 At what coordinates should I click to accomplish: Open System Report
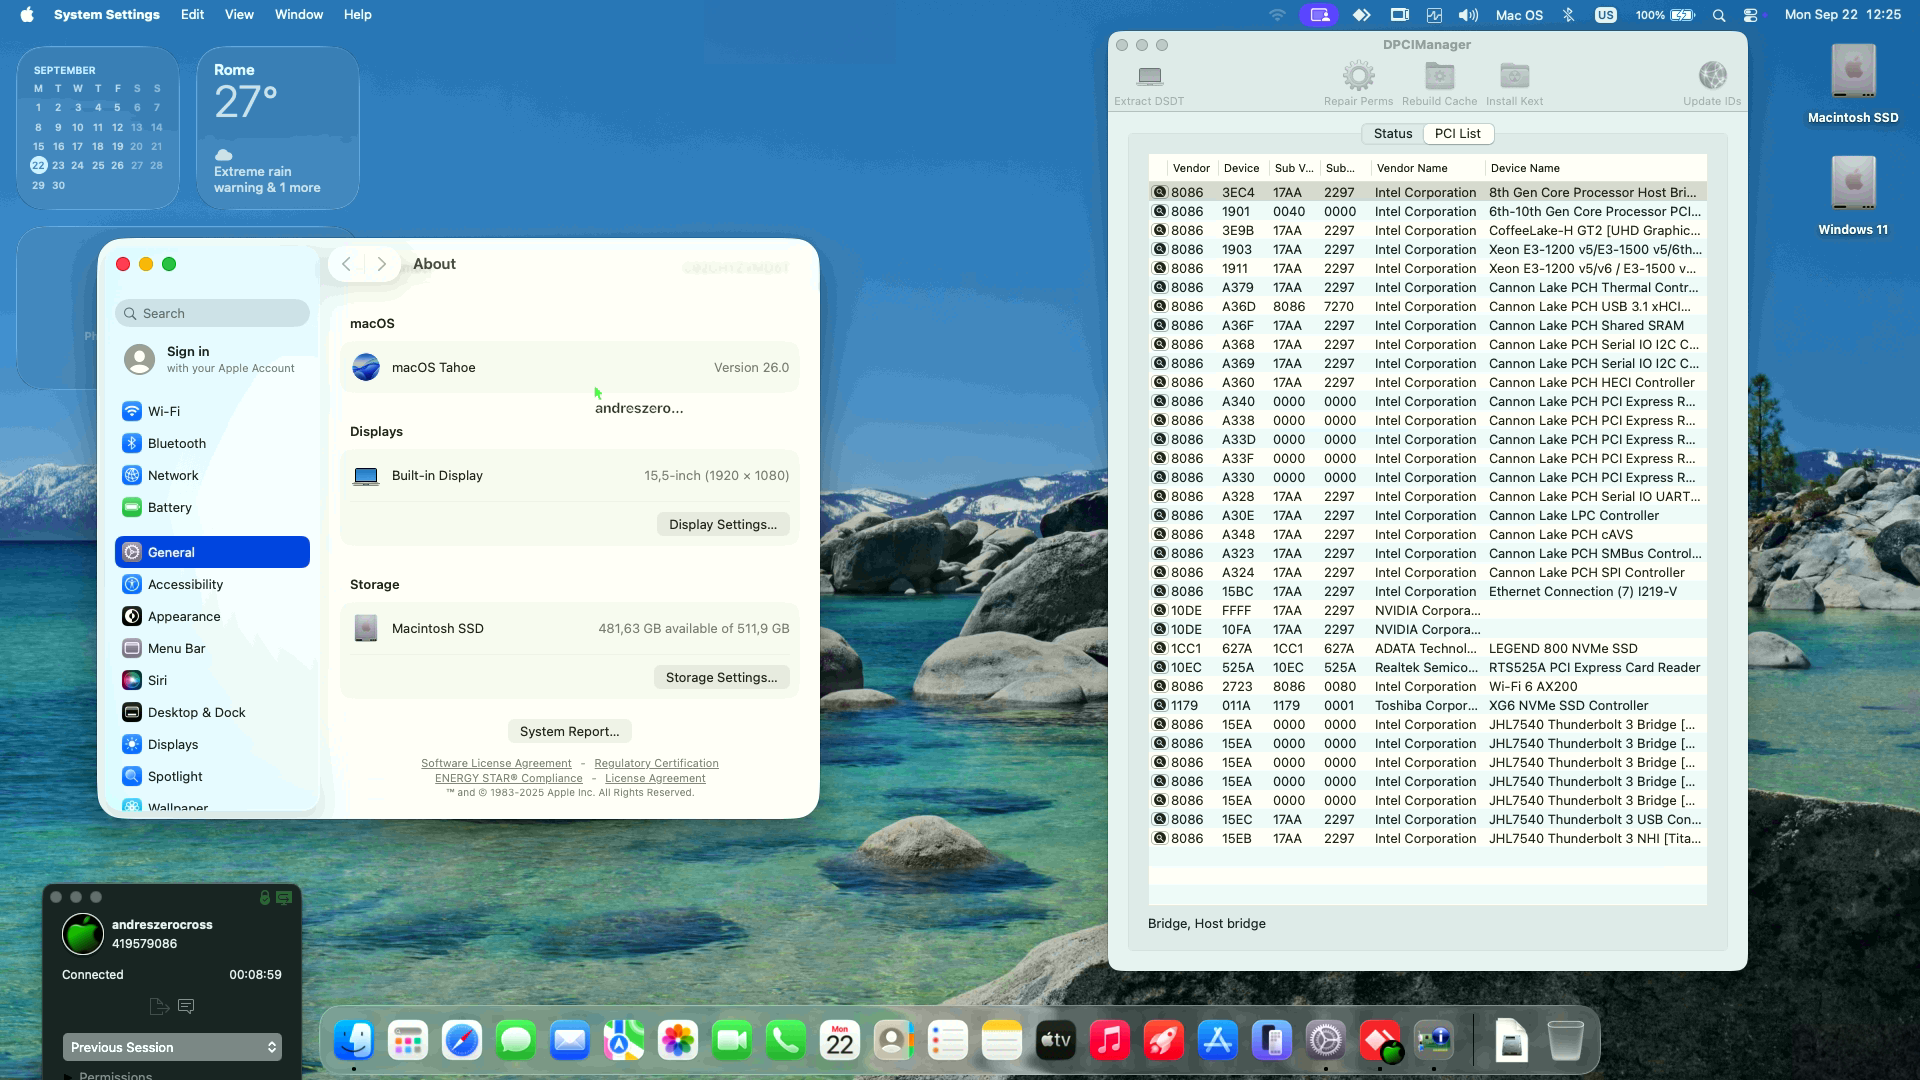tap(569, 731)
